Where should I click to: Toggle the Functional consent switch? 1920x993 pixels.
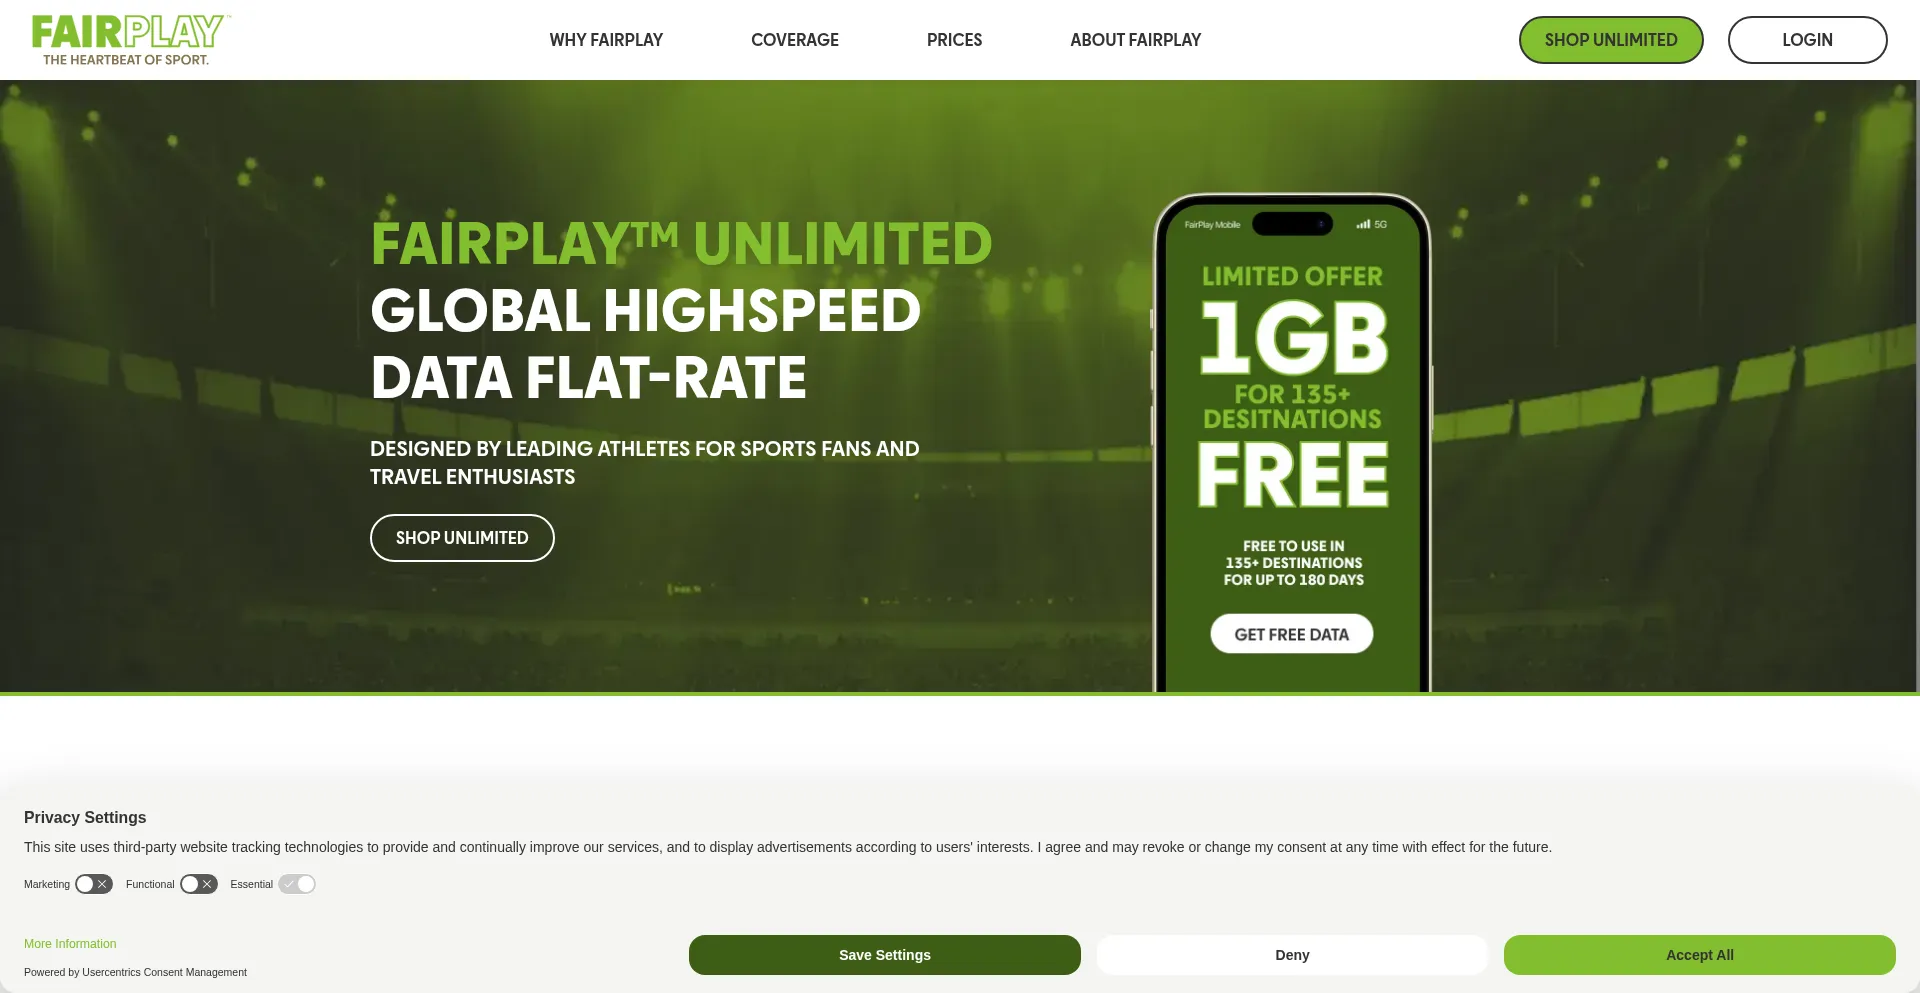click(x=199, y=884)
